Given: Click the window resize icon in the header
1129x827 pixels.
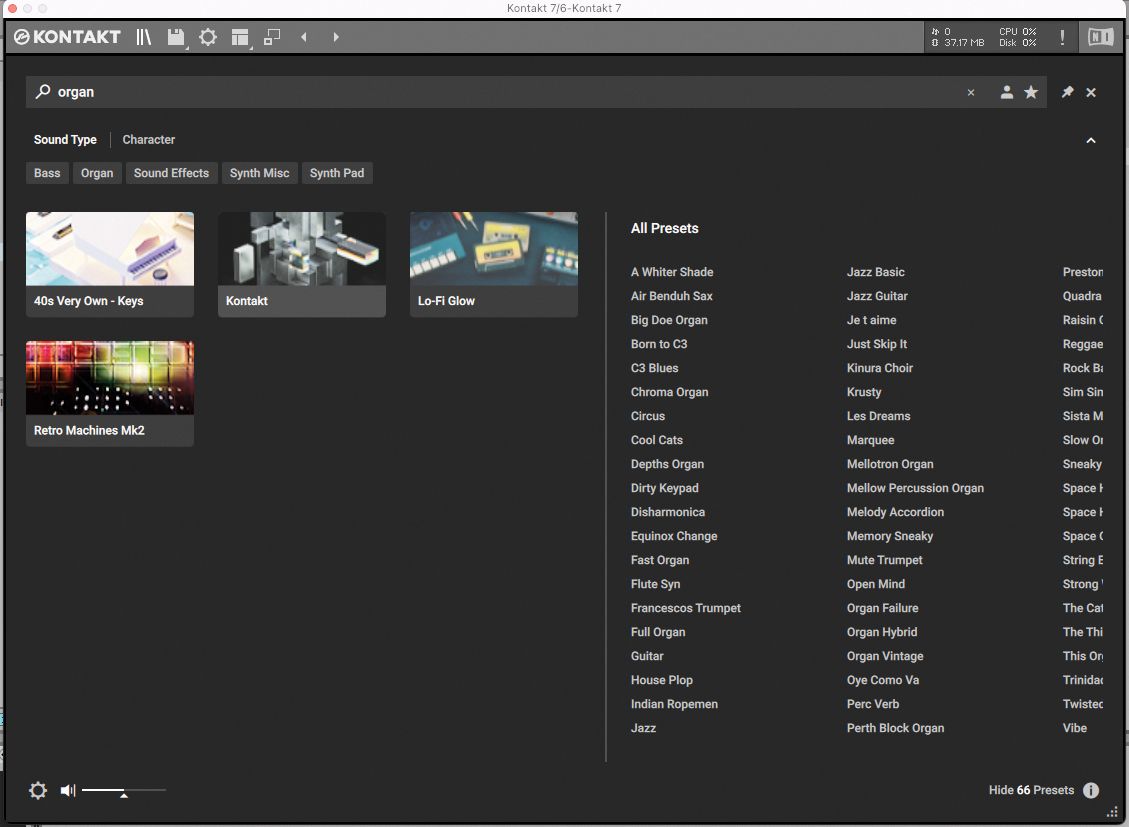Looking at the screenshot, I should point(271,36).
